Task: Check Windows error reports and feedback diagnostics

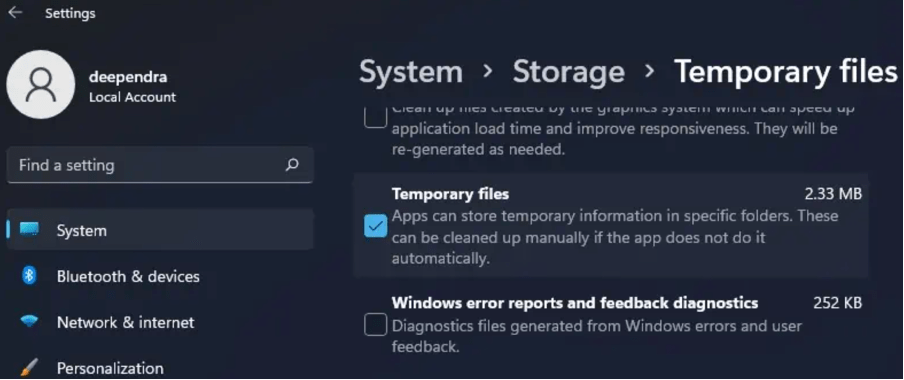Action: pos(375,325)
